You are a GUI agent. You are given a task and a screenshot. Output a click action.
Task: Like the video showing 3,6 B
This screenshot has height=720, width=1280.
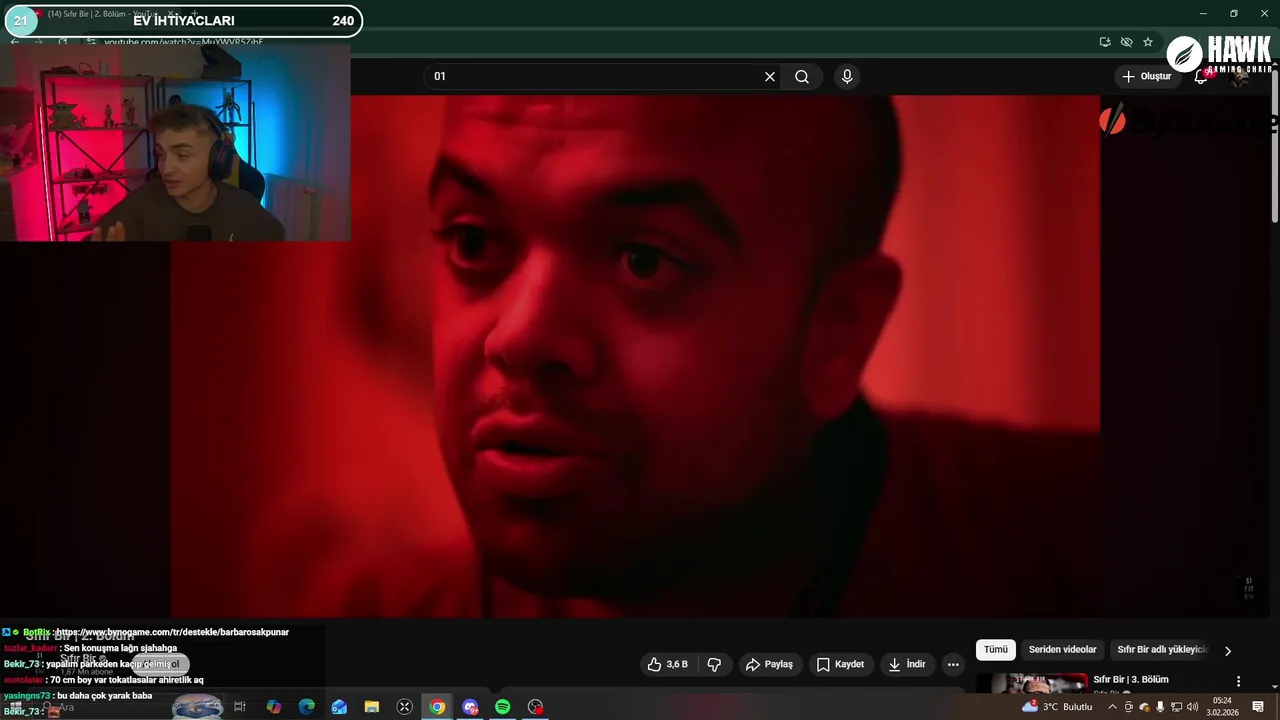pos(667,664)
